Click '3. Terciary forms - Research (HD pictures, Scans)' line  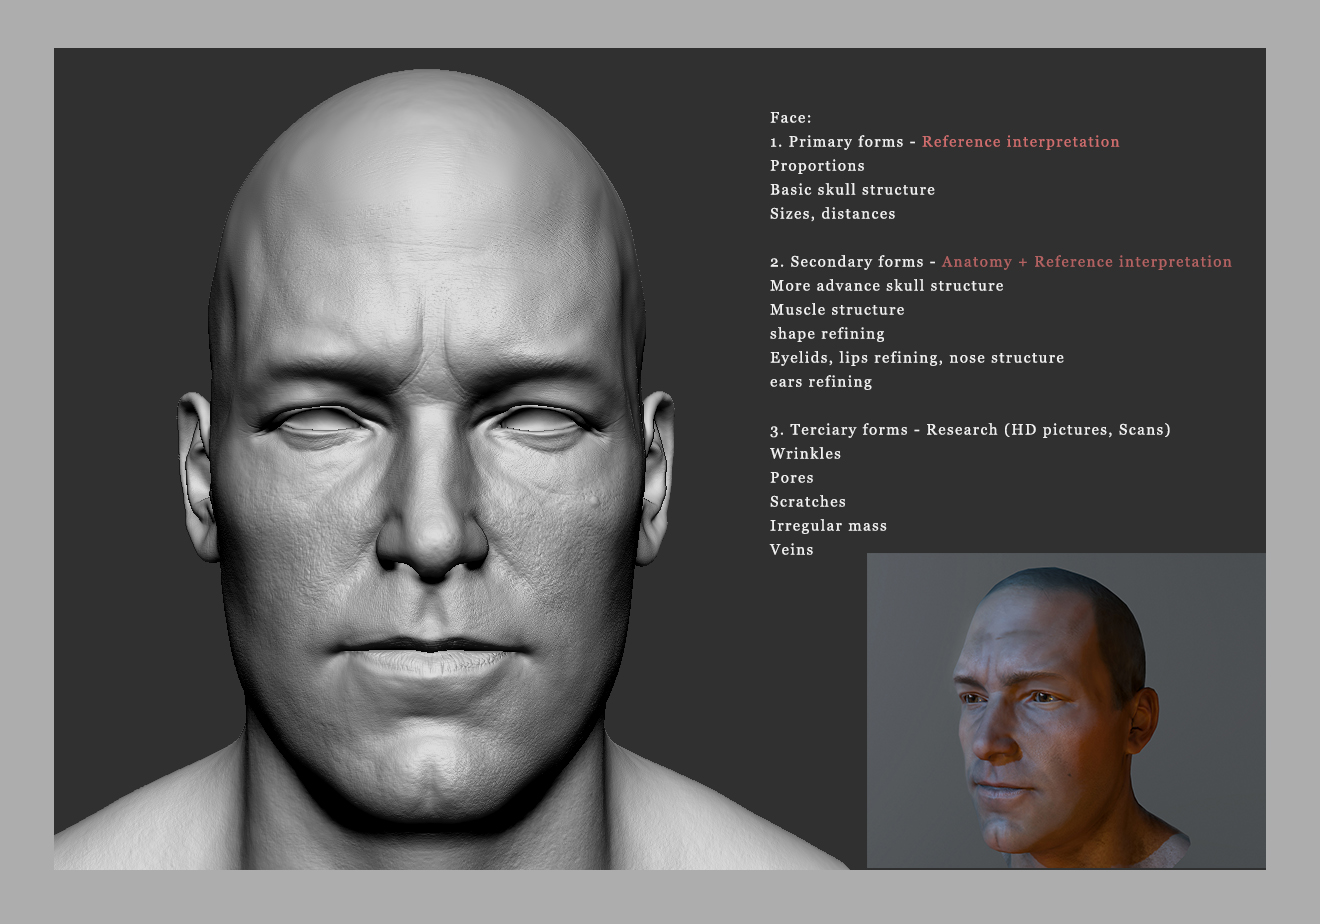(x=970, y=430)
